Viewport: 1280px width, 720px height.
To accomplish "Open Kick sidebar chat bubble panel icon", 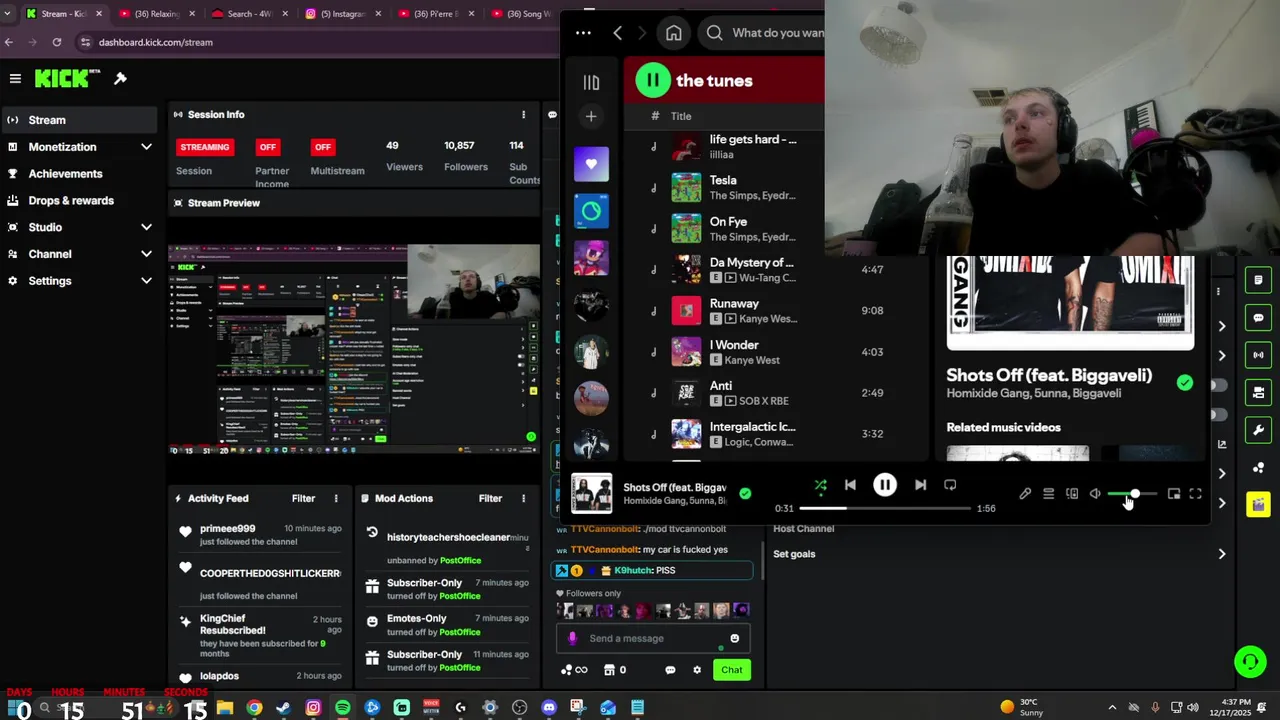I will (x=1258, y=318).
